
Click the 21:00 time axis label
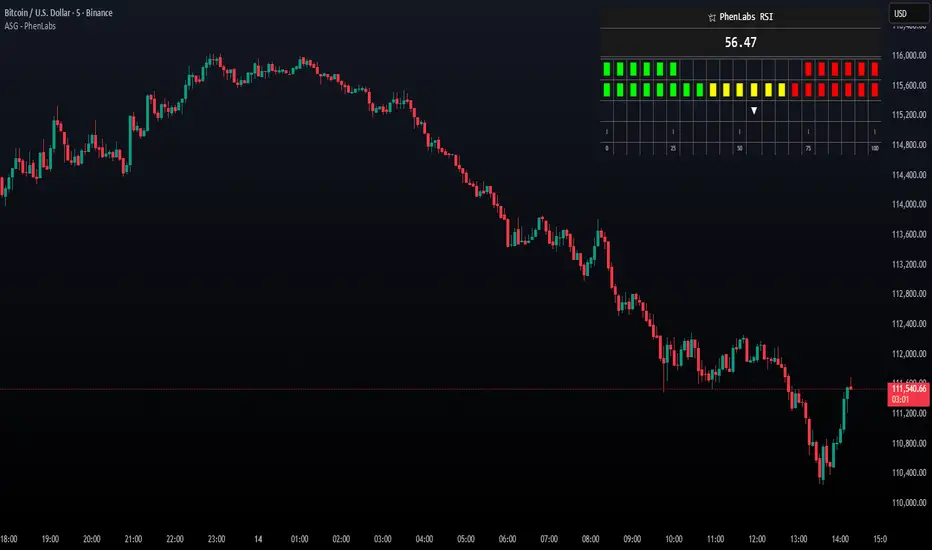tap(133, 539)
